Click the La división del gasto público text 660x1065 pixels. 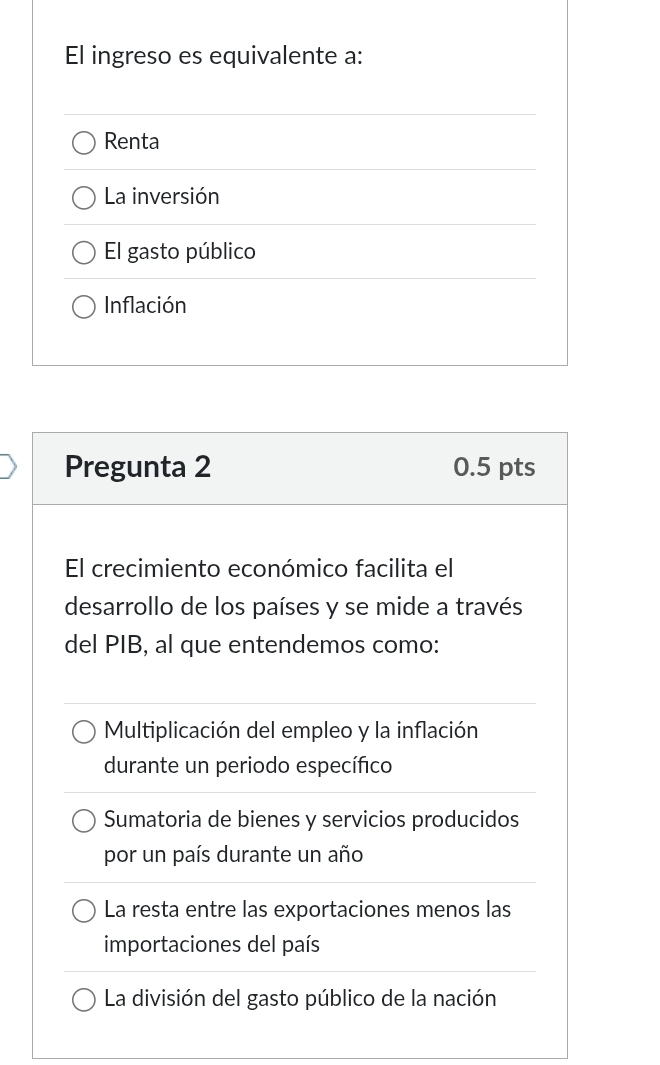click(x=300, y=999)
